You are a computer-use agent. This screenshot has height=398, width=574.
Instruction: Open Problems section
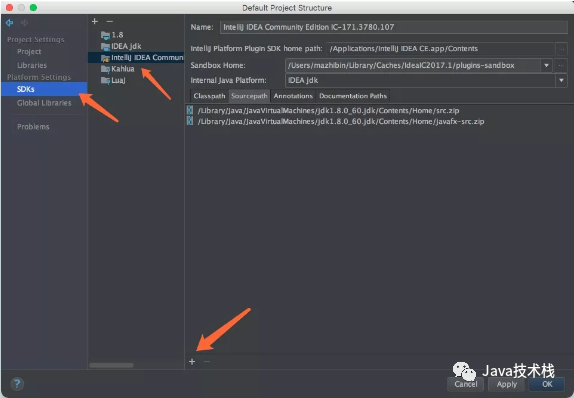33,127
